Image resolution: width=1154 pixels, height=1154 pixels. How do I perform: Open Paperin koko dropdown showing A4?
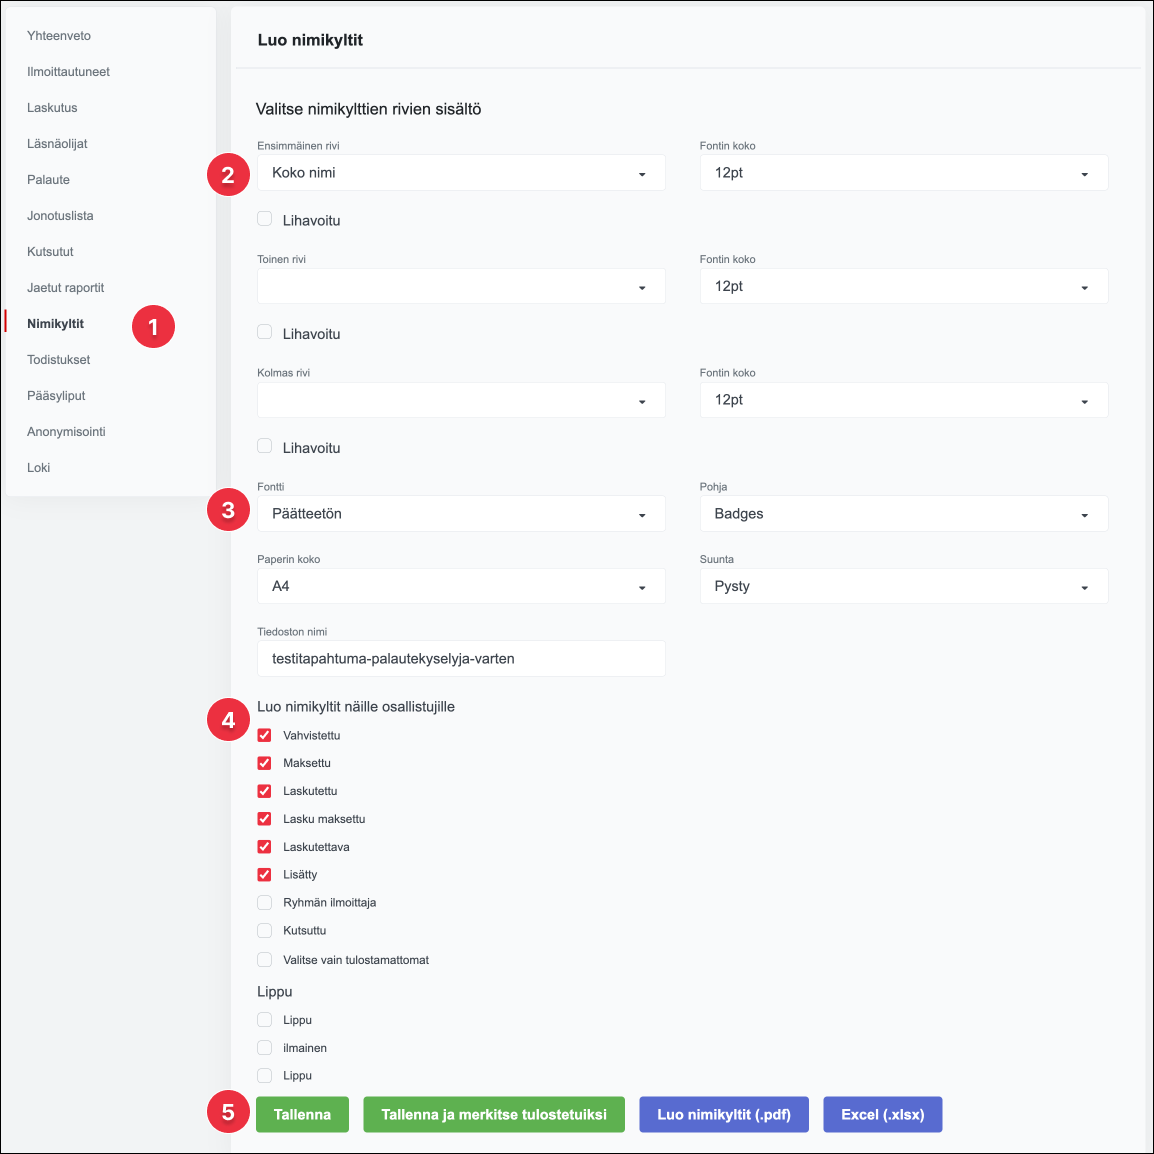(x=461, y=587)
